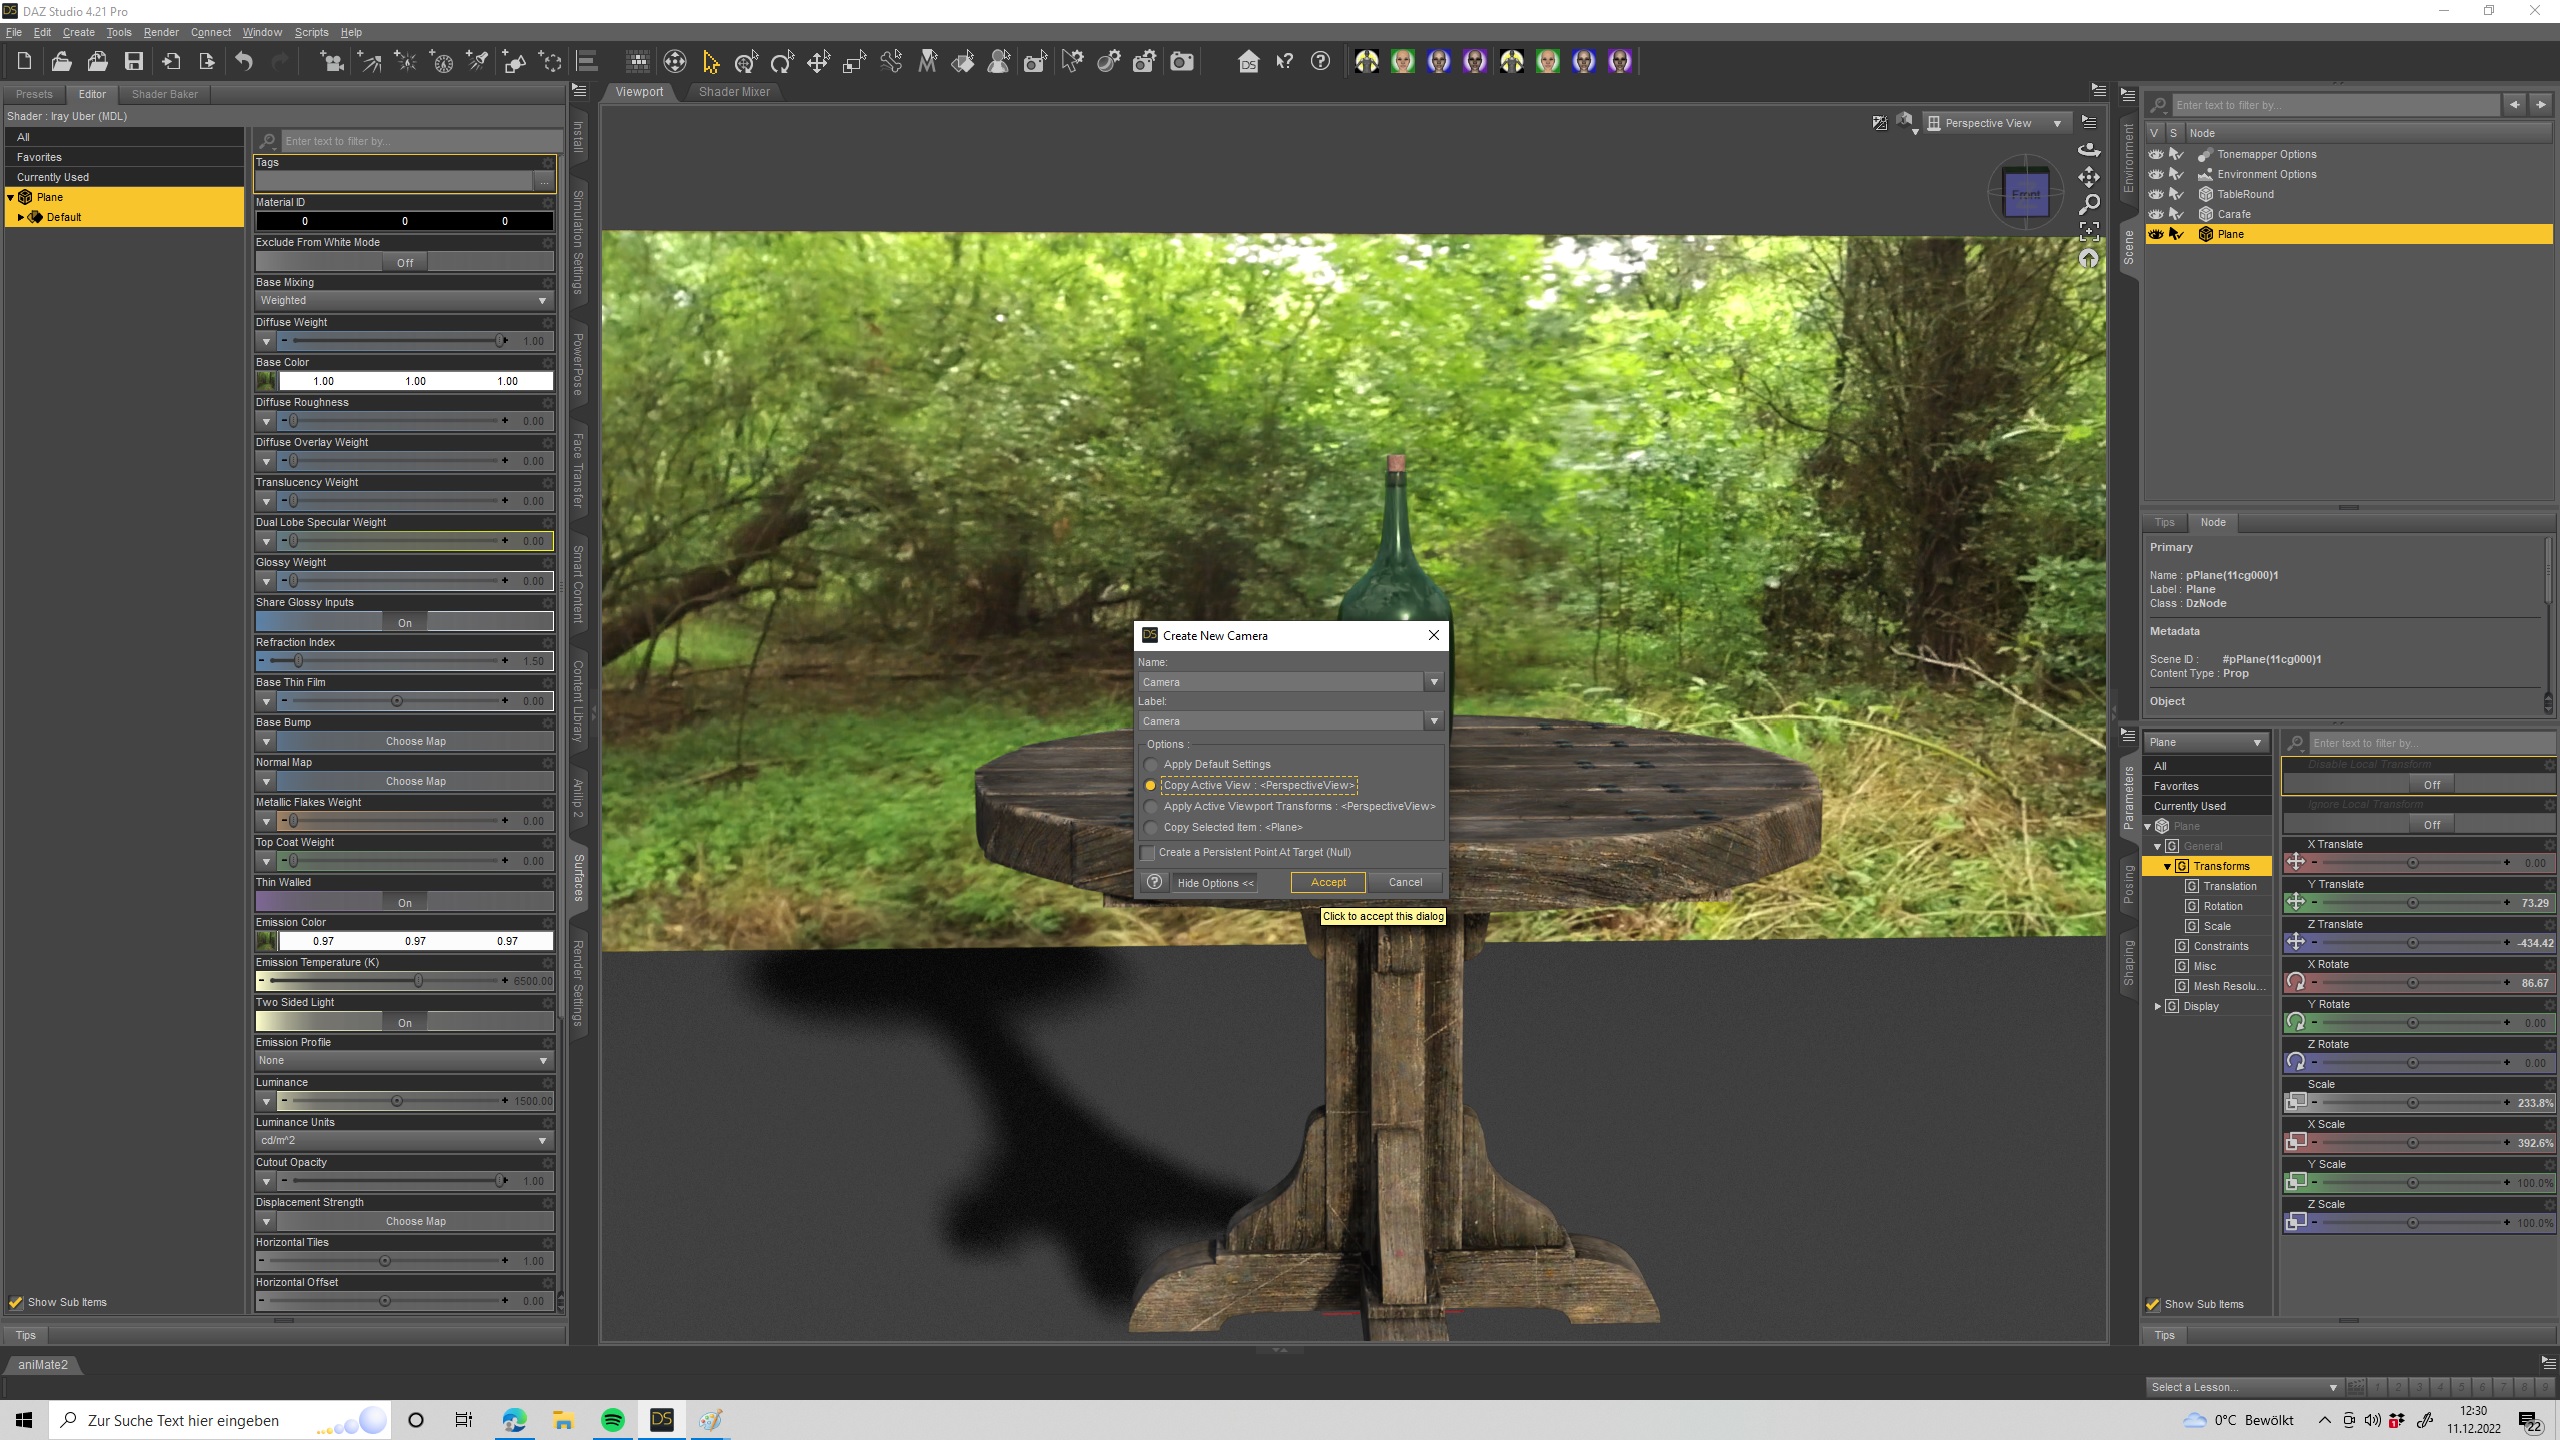The image size is (2560, 1440).
Task: Select the Universal manipulator tool
Action: (x=746, y=62)
